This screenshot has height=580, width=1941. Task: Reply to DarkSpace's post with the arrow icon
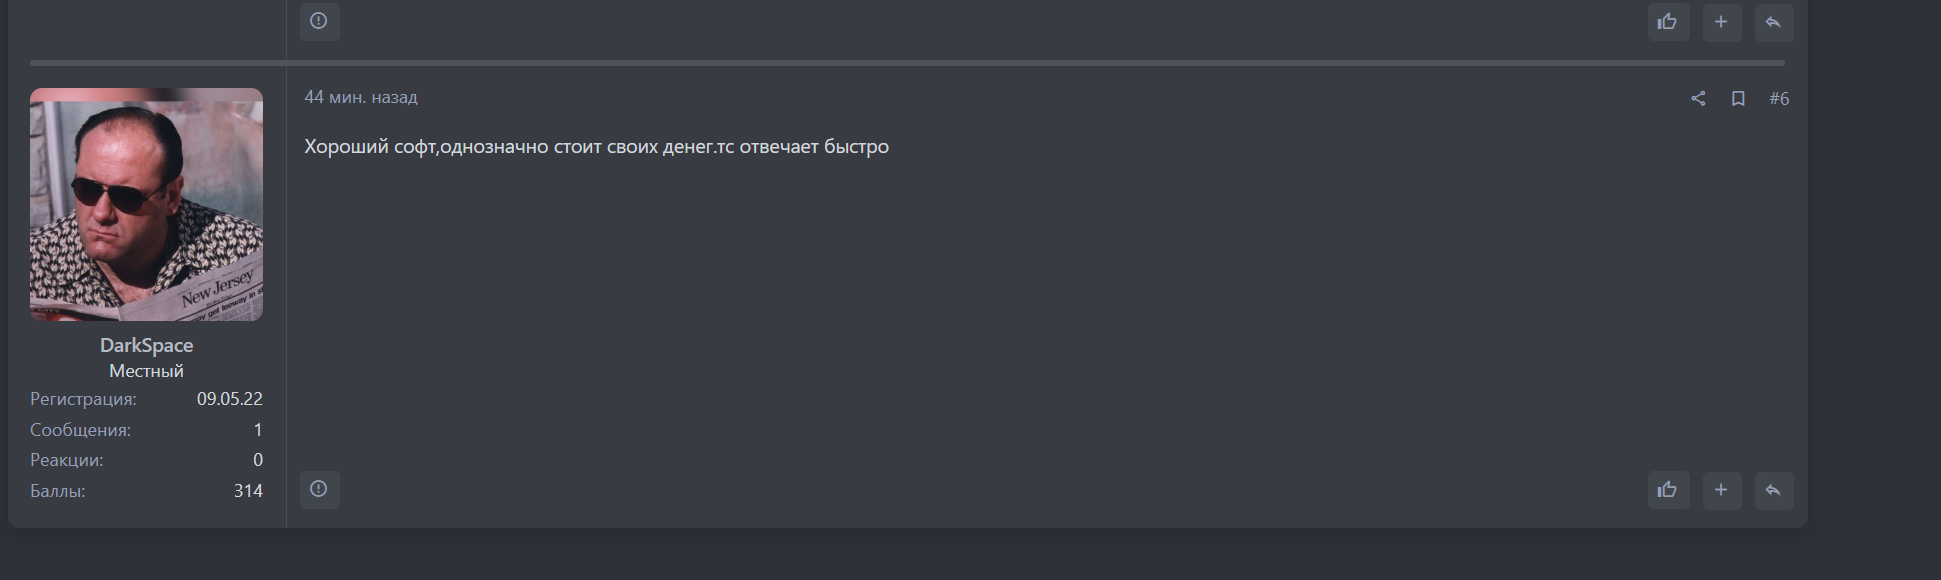(x=1773, y=490)
